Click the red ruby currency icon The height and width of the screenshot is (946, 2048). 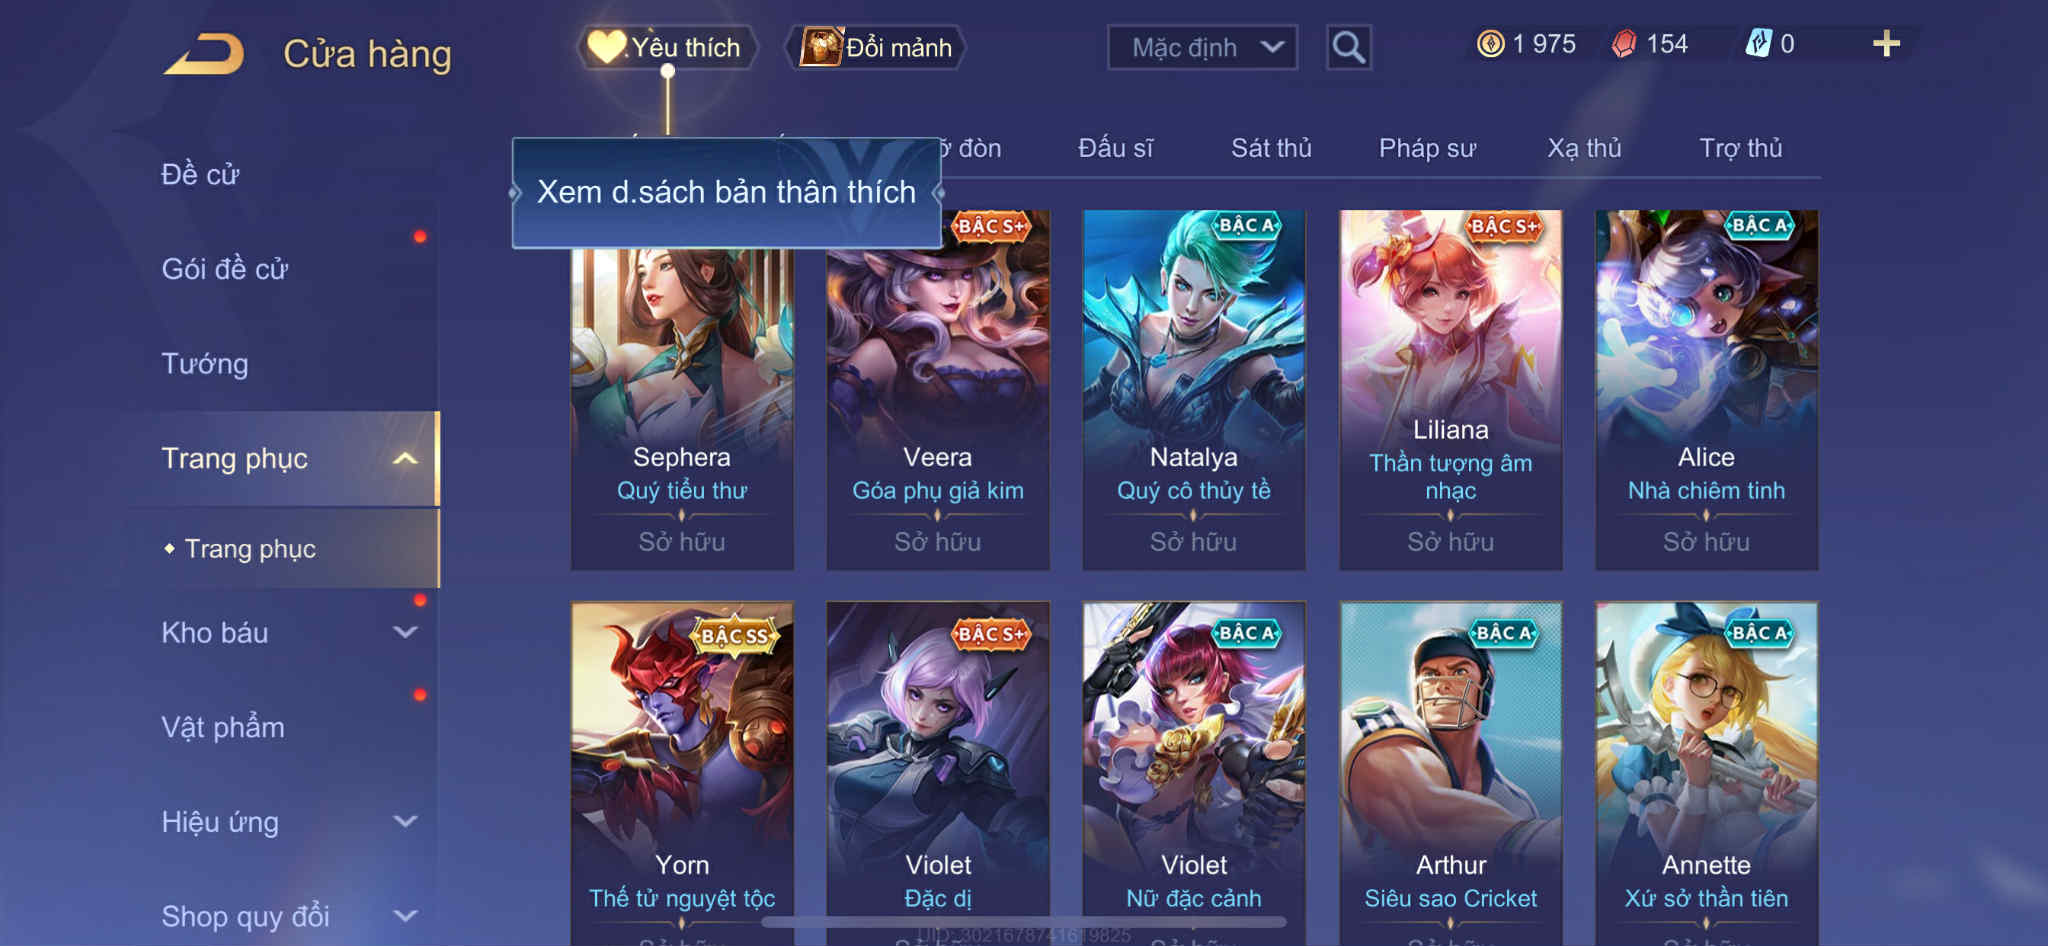pyautogui.click(x=1624, y=44)
